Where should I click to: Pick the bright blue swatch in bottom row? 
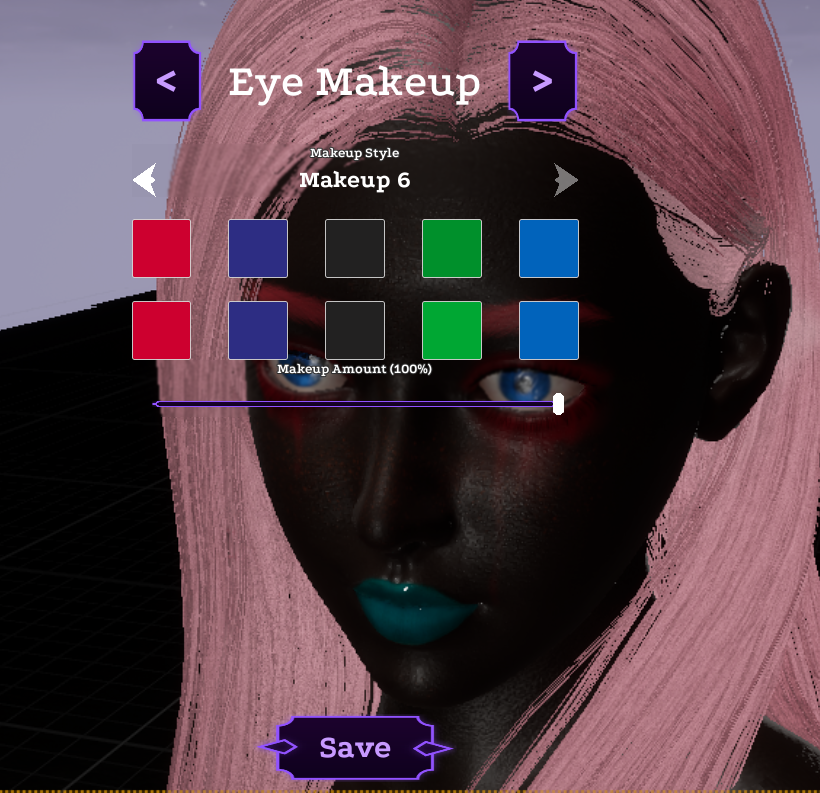[549, 330]
